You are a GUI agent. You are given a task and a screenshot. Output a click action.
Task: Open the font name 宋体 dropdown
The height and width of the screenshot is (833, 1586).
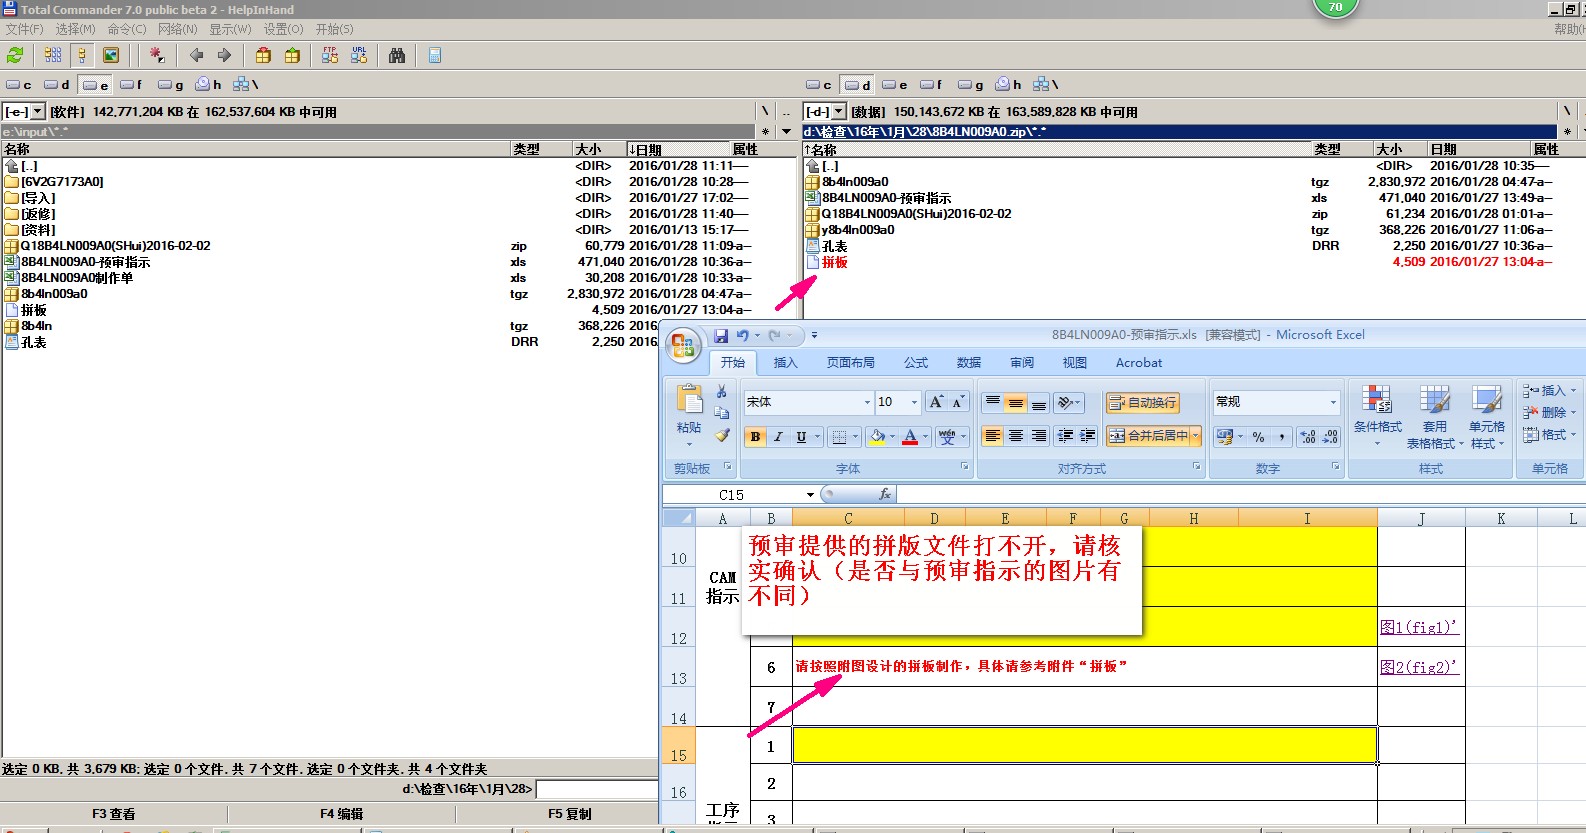tap(867, 402)
